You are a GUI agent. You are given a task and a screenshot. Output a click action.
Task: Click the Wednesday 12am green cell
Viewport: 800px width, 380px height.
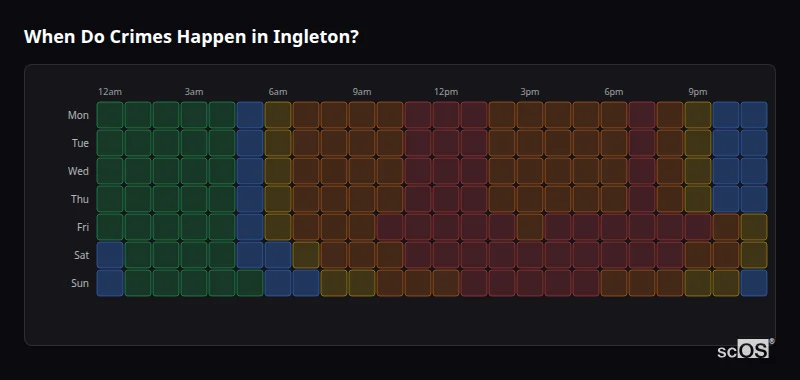point(110,171)
